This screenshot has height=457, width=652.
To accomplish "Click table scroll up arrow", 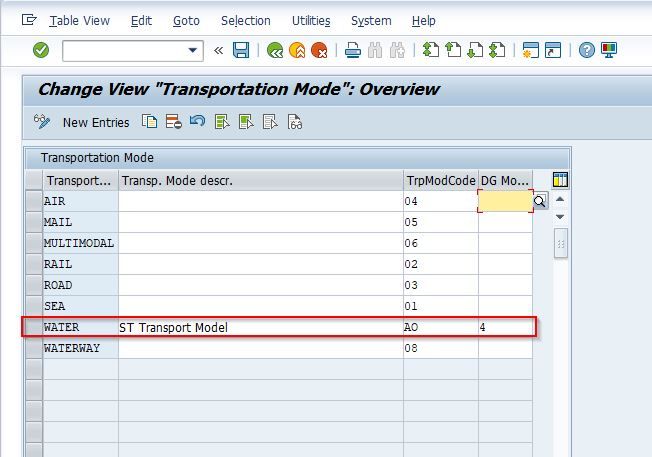I will pyautogui.click(x=560, y=199).
